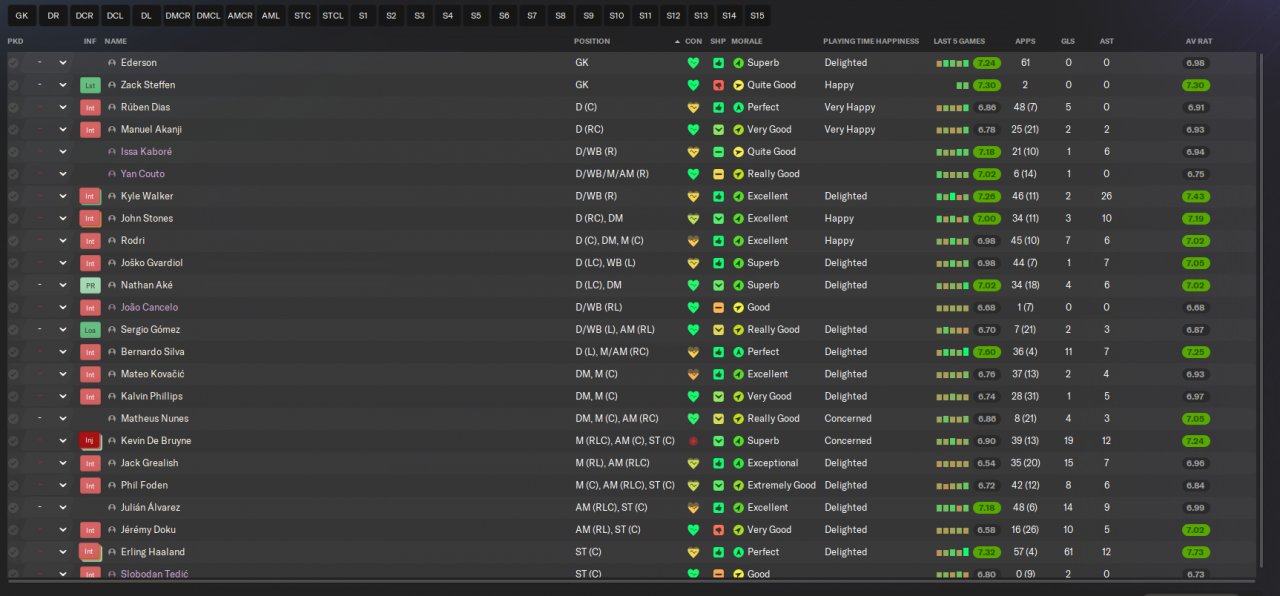Click Manuel Akanji's sharpness icon
Viewport: 1280px width, 596px height.
point(718,130)
